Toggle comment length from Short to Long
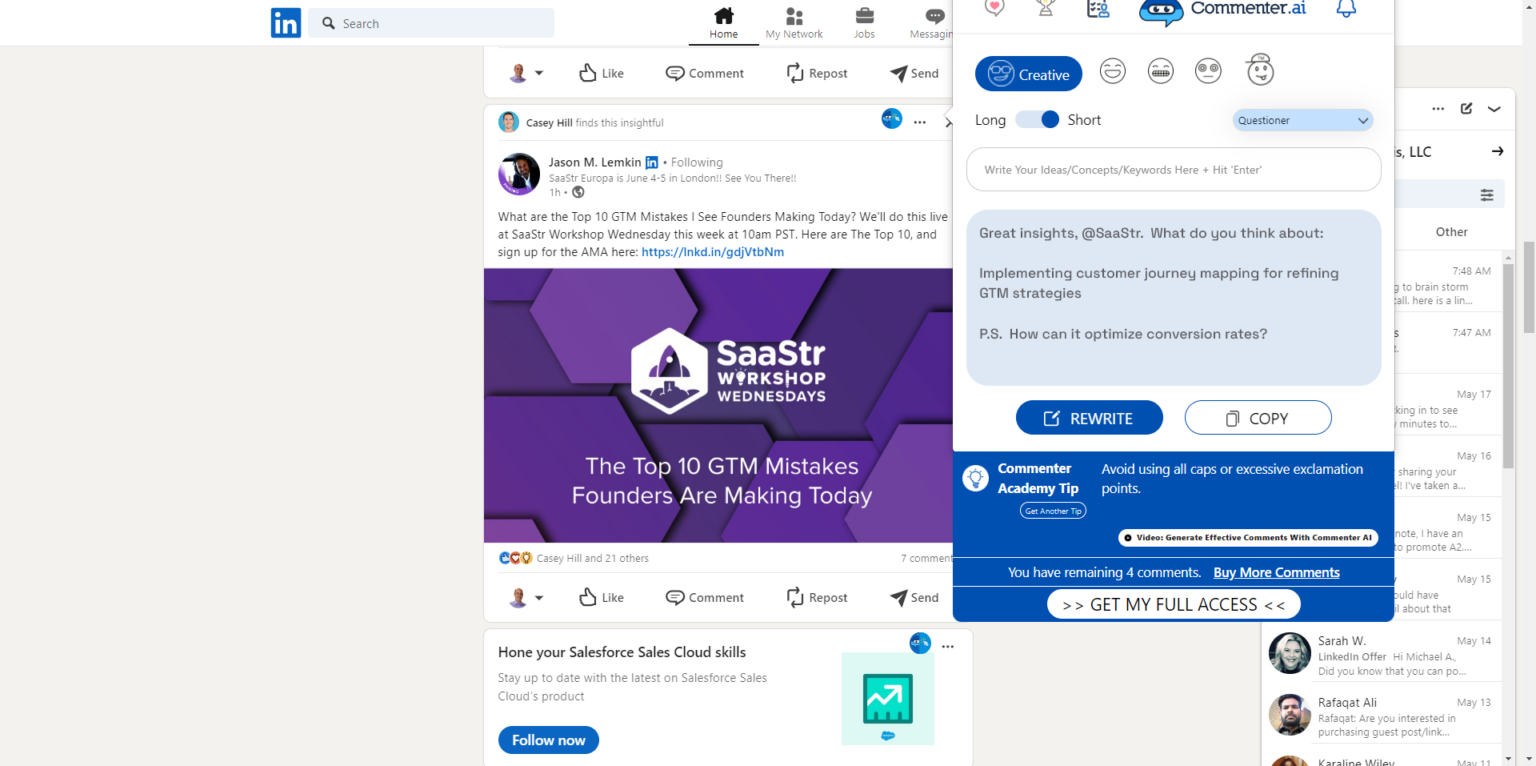This screenshot has height=766, width=1536. [1037, 119]
